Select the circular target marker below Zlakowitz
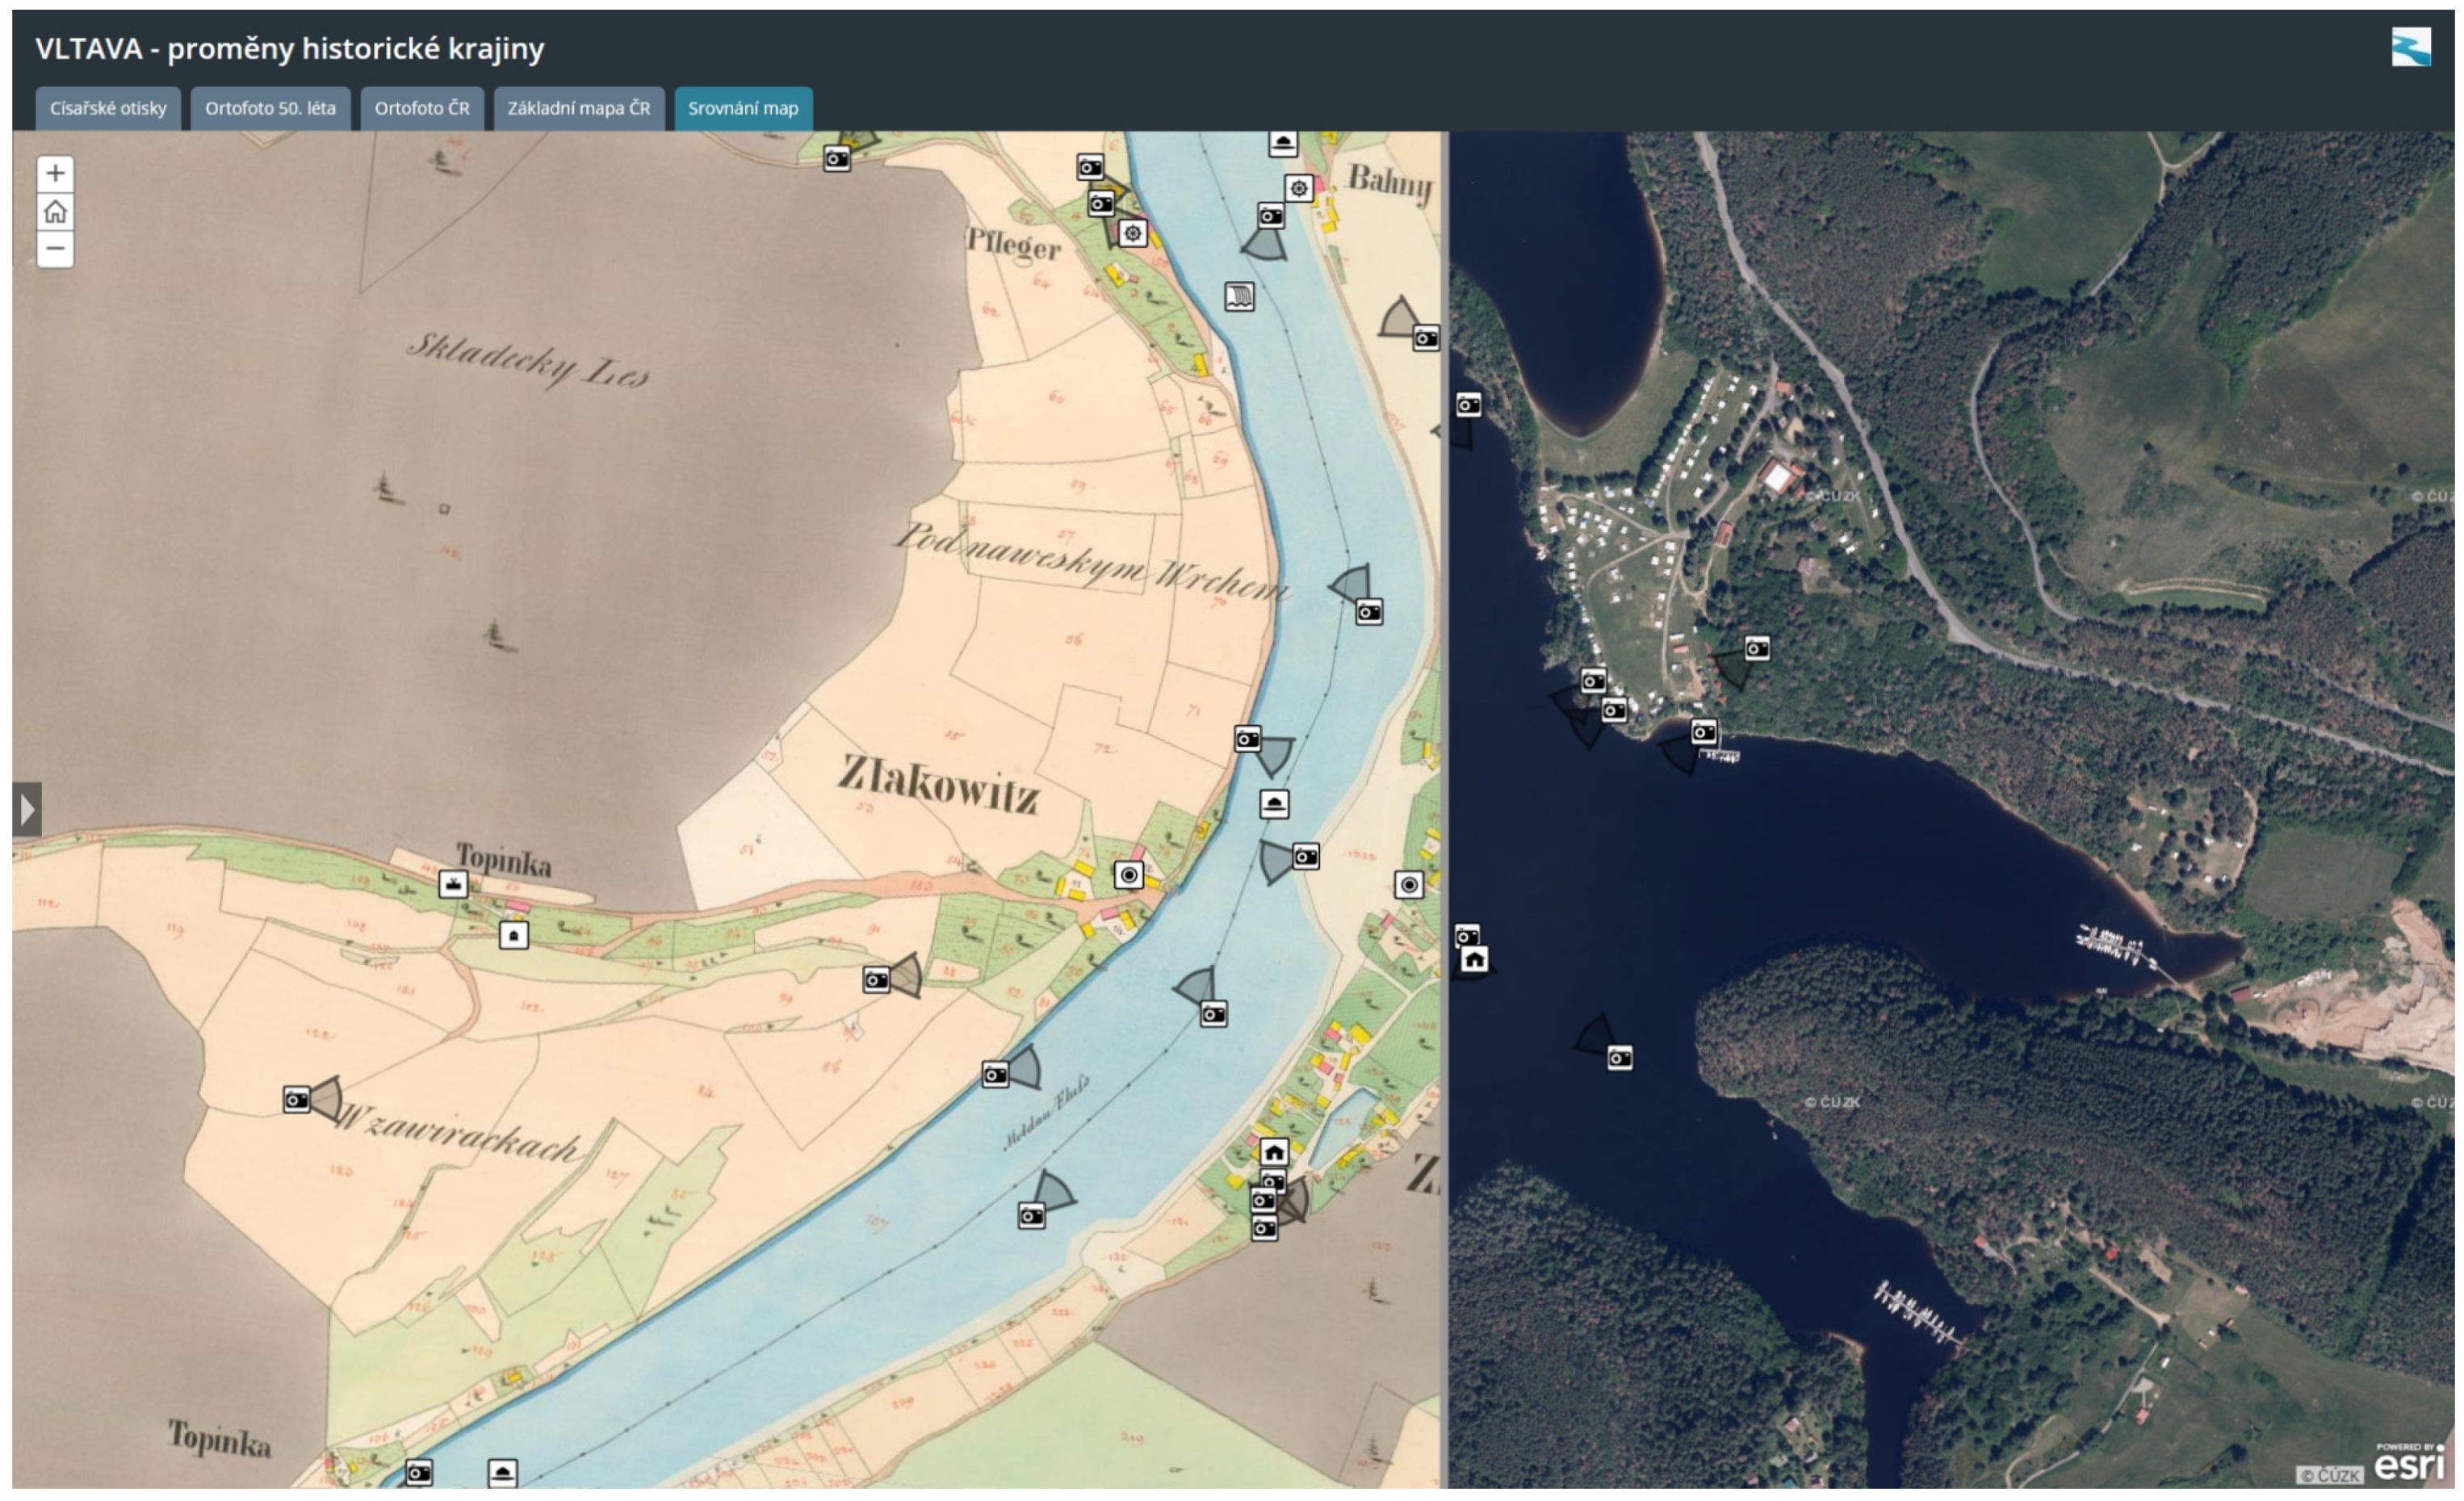Image resolution: width=2464 pixels, height=1501 pixels. 1129,876
